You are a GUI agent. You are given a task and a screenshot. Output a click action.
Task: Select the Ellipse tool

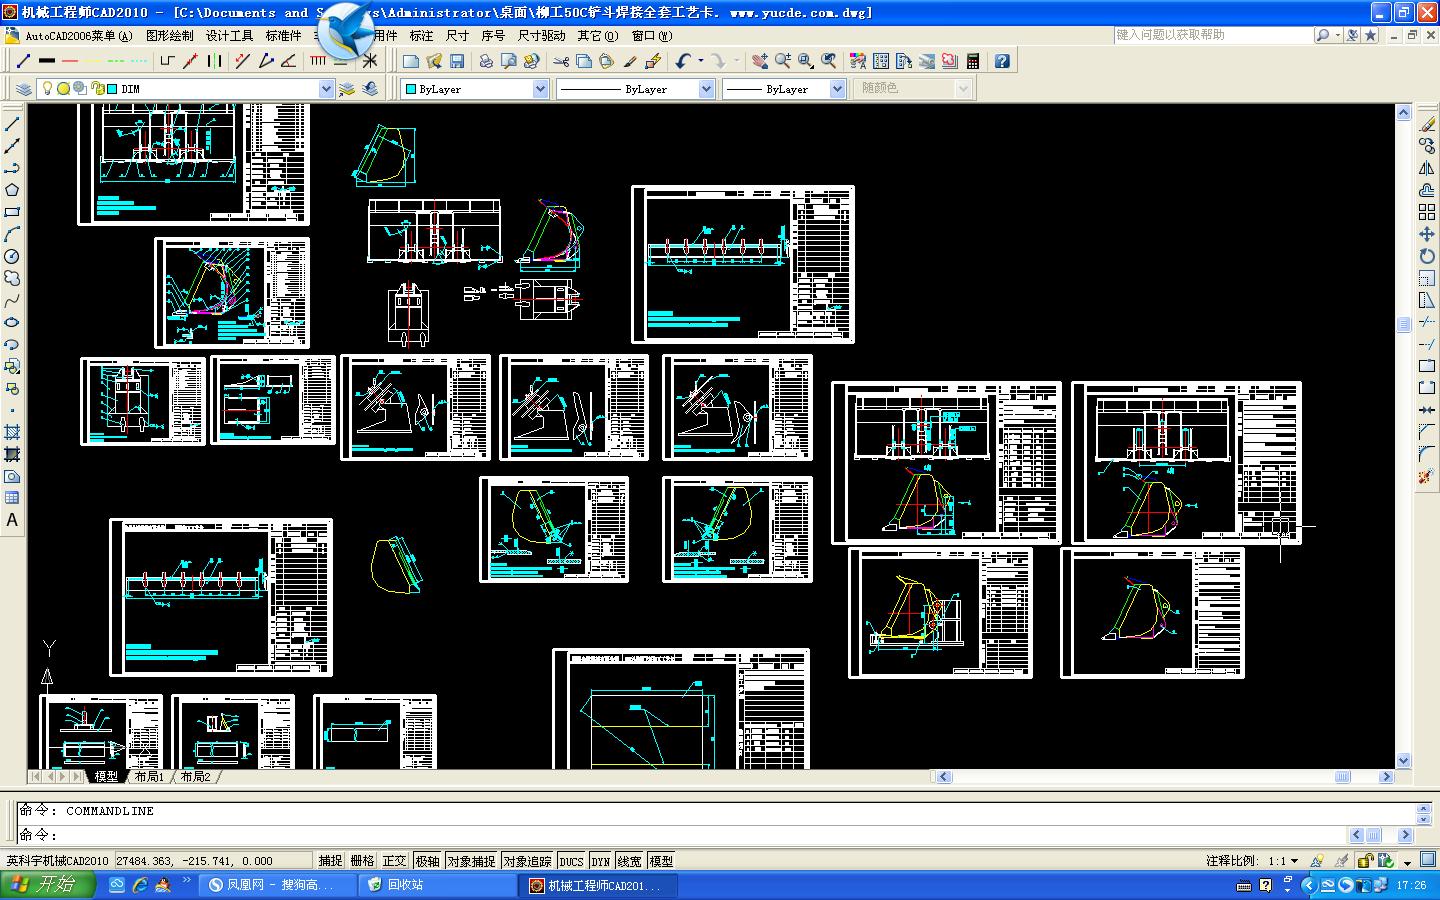(13, 322)
